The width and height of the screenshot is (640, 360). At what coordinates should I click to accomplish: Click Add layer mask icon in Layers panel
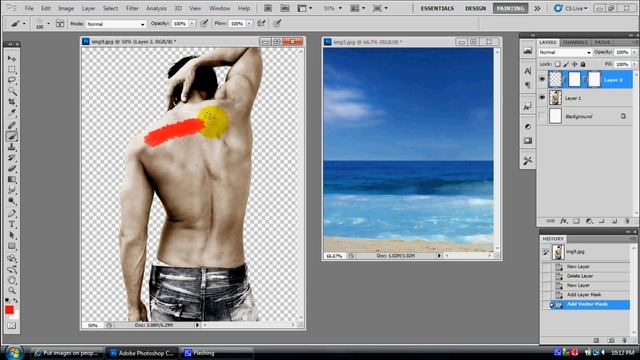pyautogui.click(x=576, y=221)
